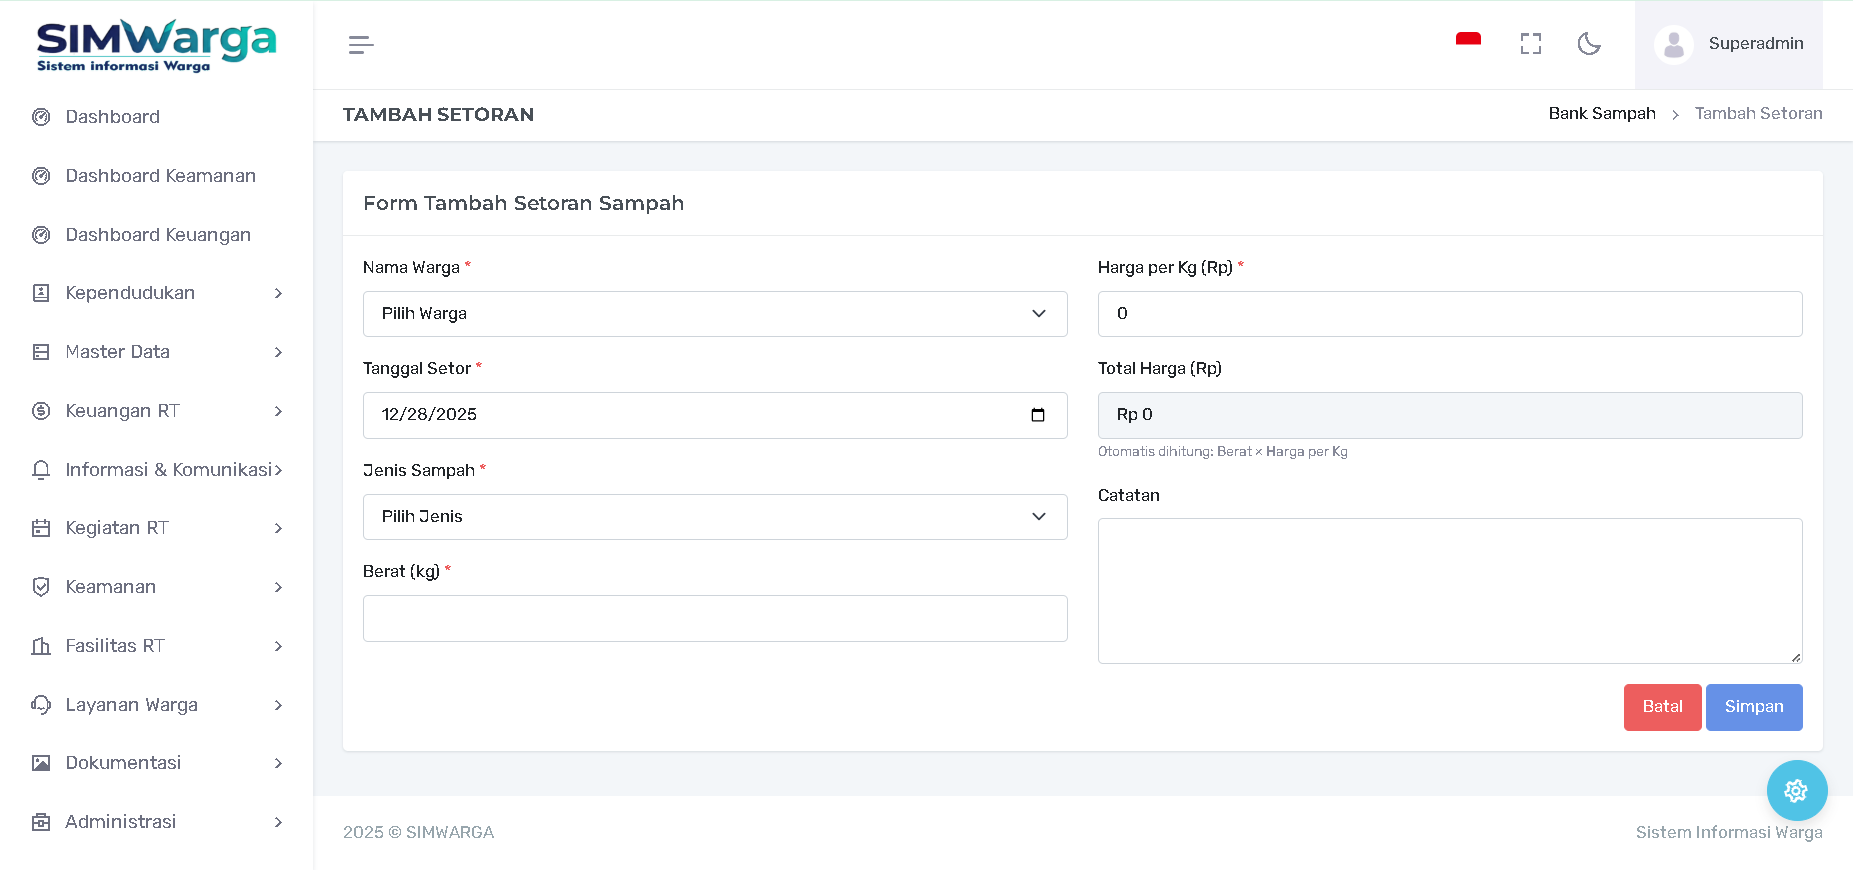
Task: Open the floating settings gear button
Action: [1796, 791]
